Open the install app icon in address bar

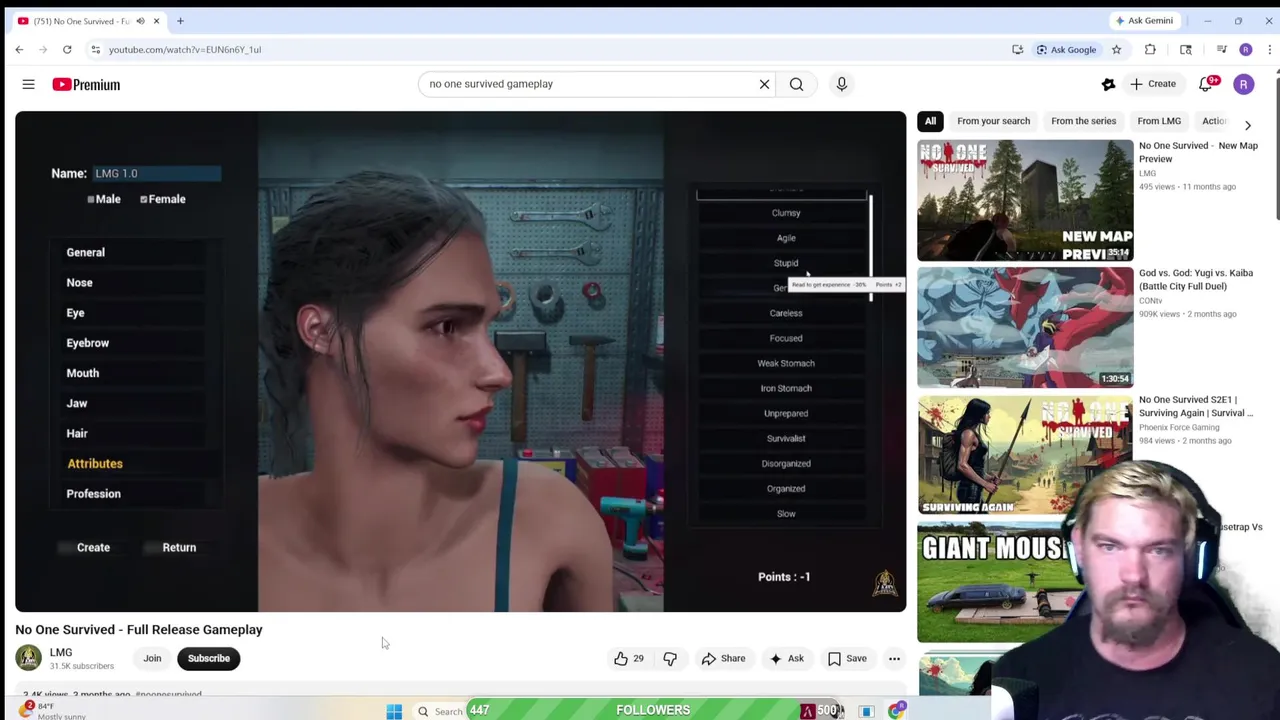pos(1017,49)
